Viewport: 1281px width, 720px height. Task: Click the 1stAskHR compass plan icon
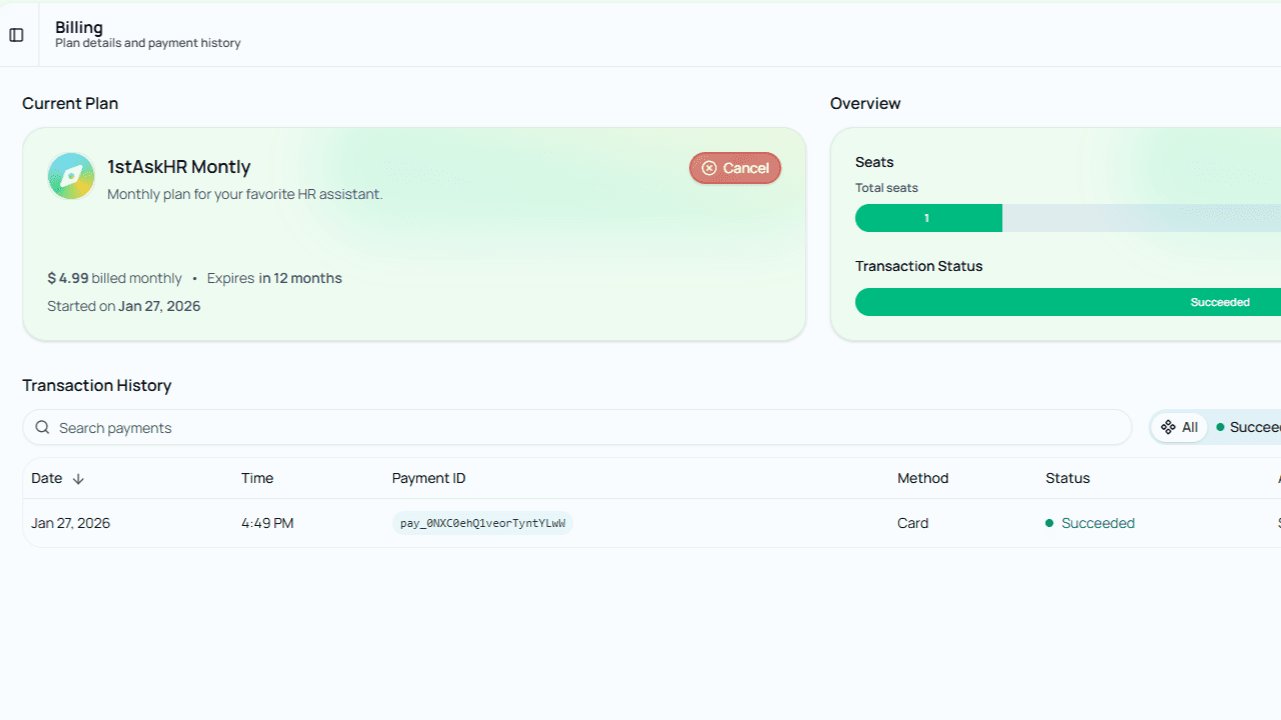71,176
